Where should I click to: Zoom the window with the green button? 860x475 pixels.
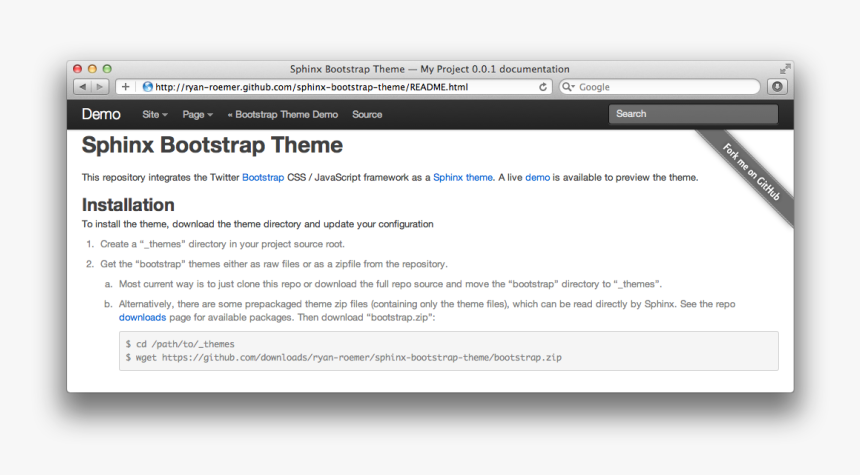pos(107,69)
